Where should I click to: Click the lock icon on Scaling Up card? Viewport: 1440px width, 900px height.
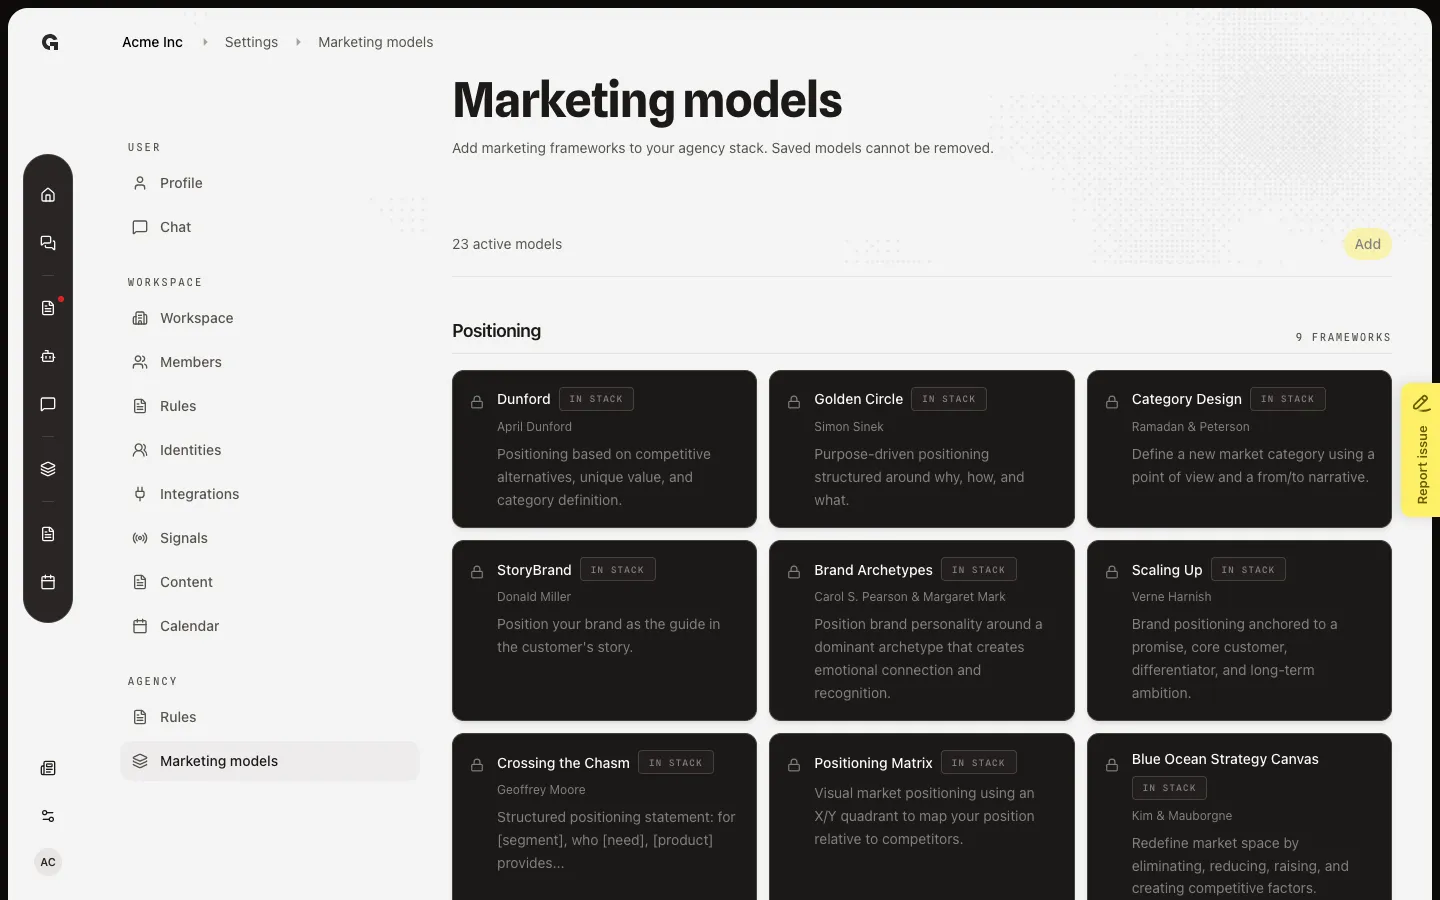(x=1112, y=572)
